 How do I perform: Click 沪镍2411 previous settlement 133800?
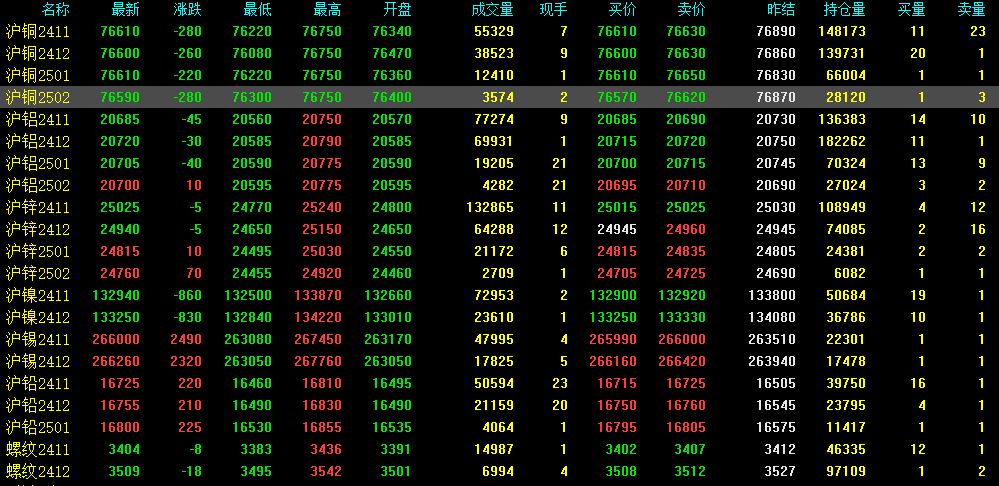[x=772, y=296]
